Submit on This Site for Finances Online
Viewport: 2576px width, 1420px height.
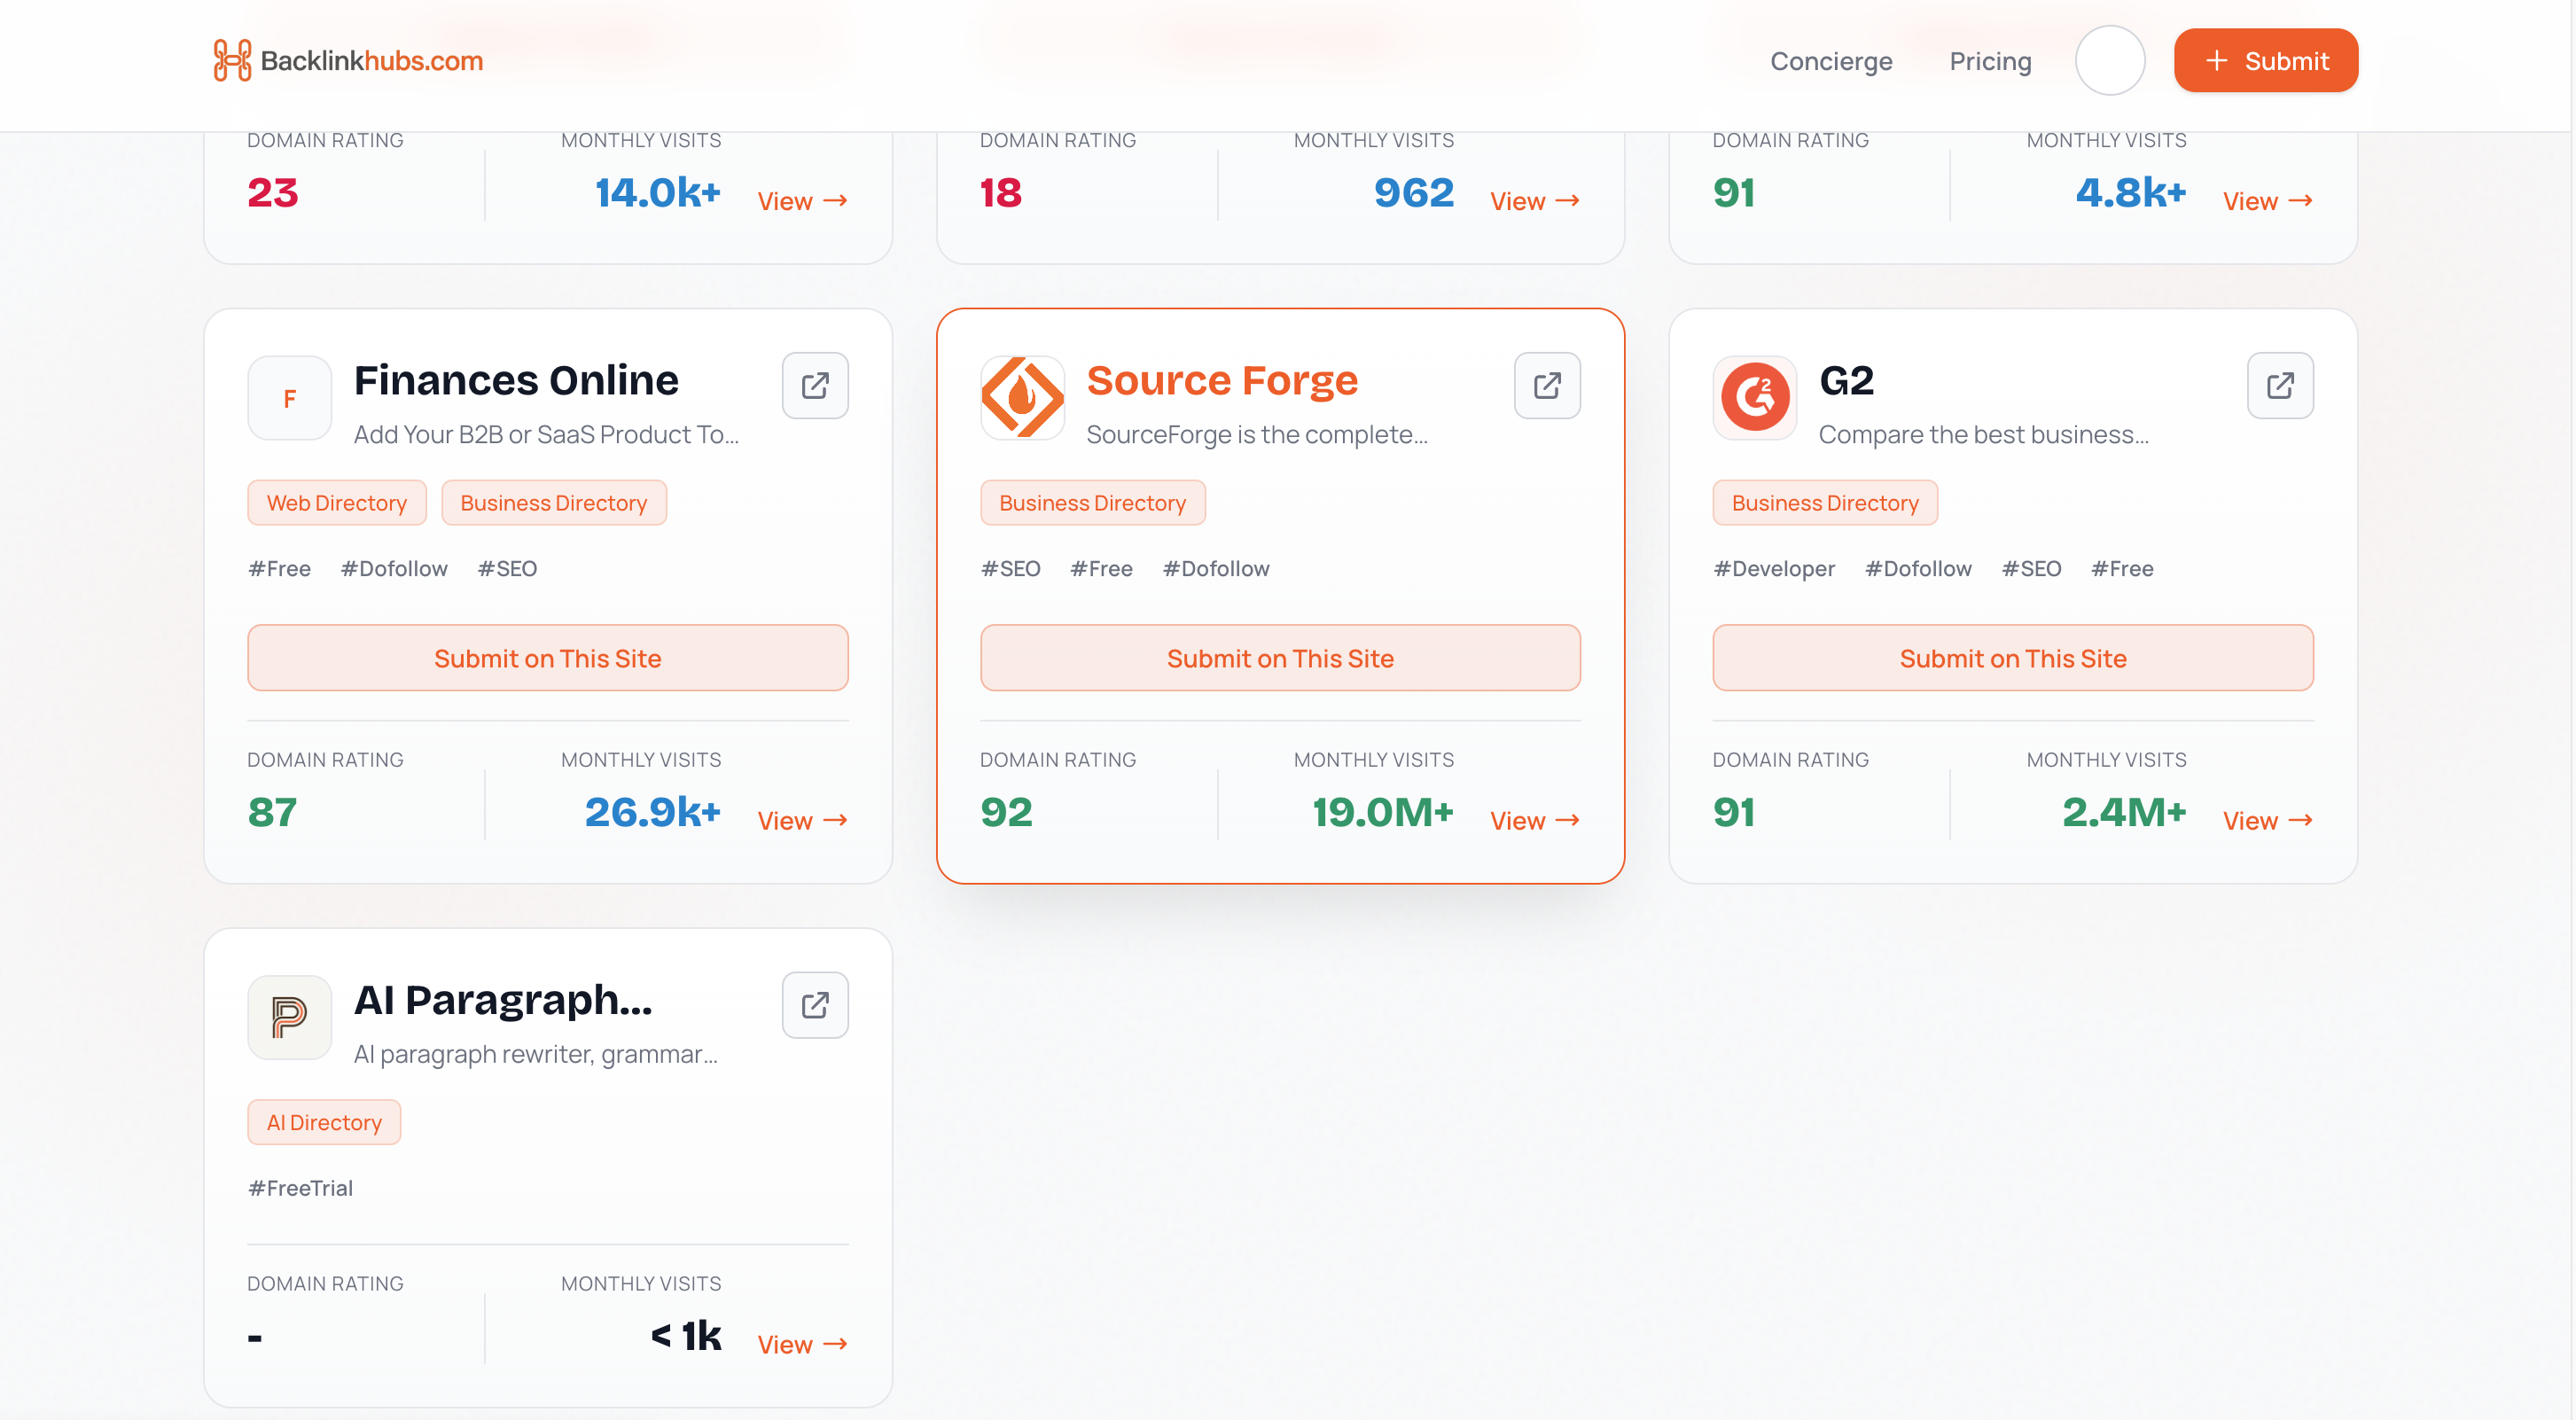pos(548,658)
